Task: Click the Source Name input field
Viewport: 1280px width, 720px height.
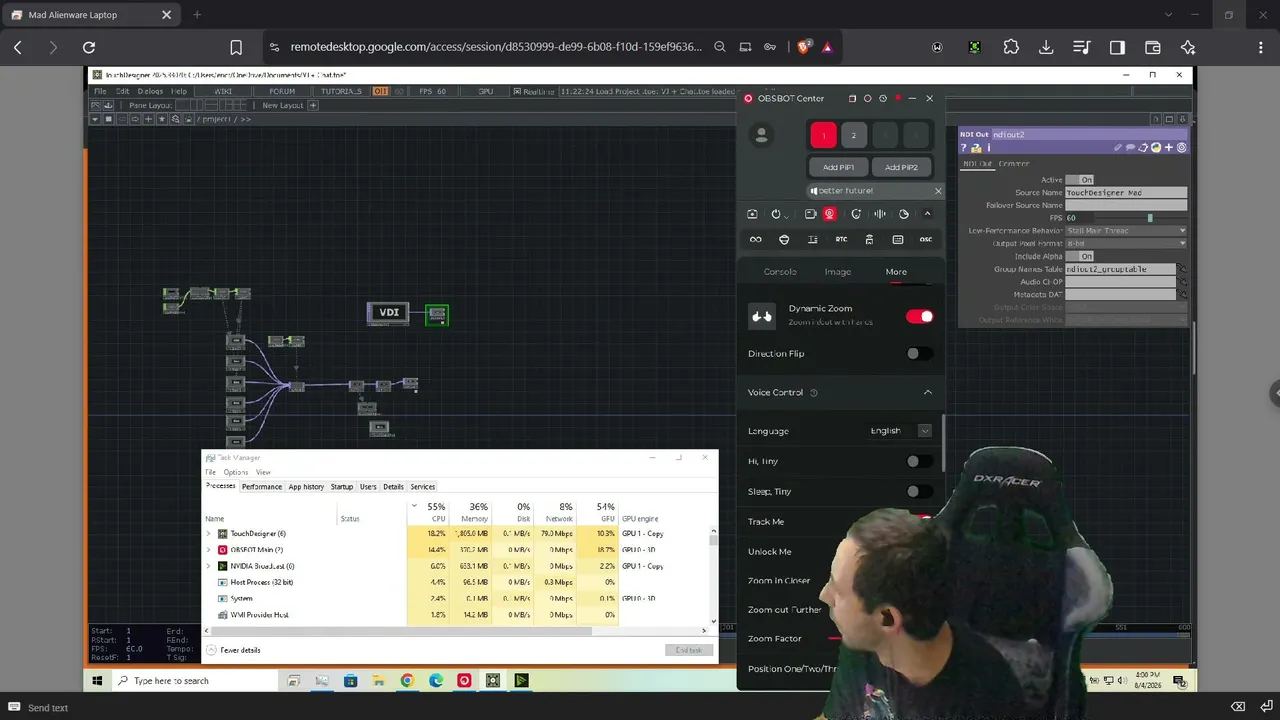Action: (x=1126, y=193)
